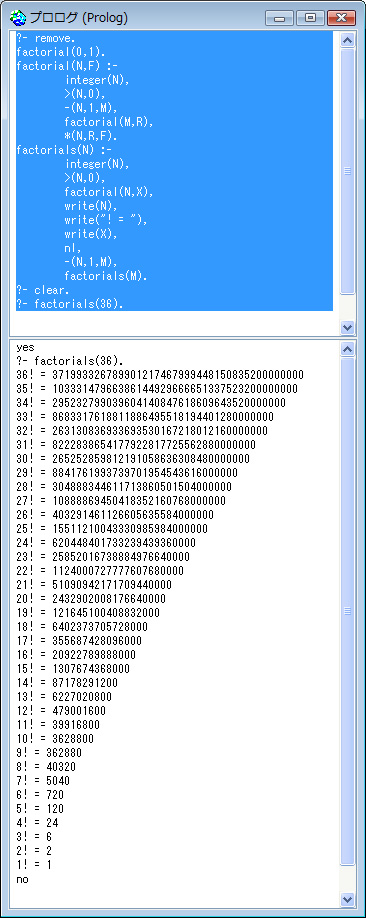Maximize the Prolog window
The image size is (366, 918).
tap(310, 18)
